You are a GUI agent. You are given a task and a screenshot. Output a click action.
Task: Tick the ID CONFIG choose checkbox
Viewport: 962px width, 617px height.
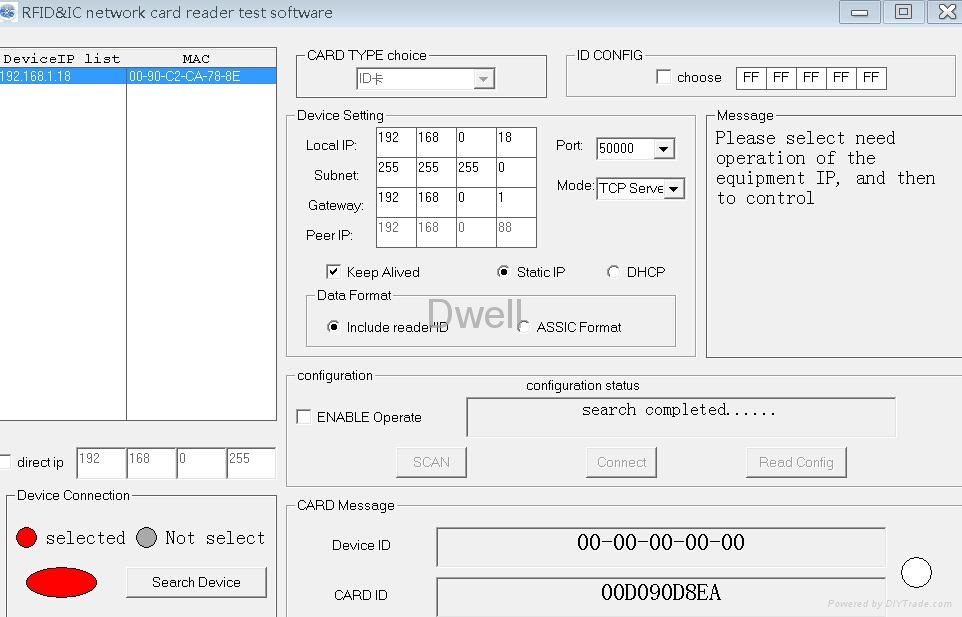pos(663,77)
